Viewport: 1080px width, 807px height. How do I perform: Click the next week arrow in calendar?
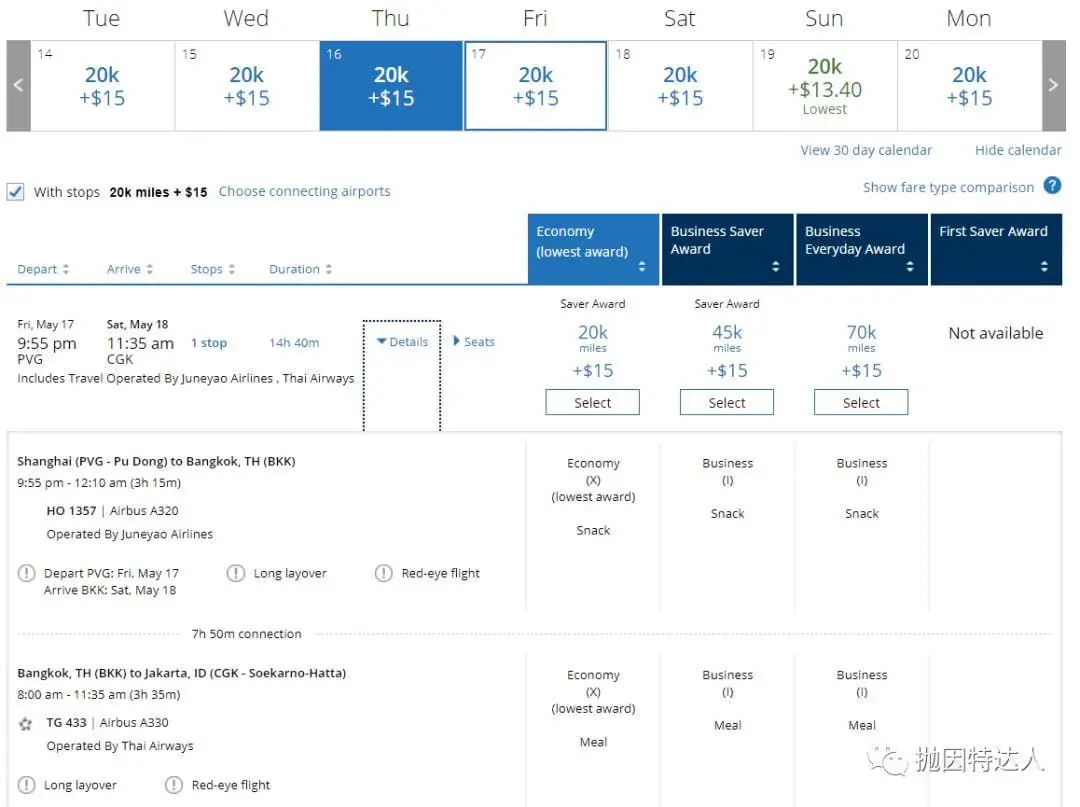[x=1053, y=86]
